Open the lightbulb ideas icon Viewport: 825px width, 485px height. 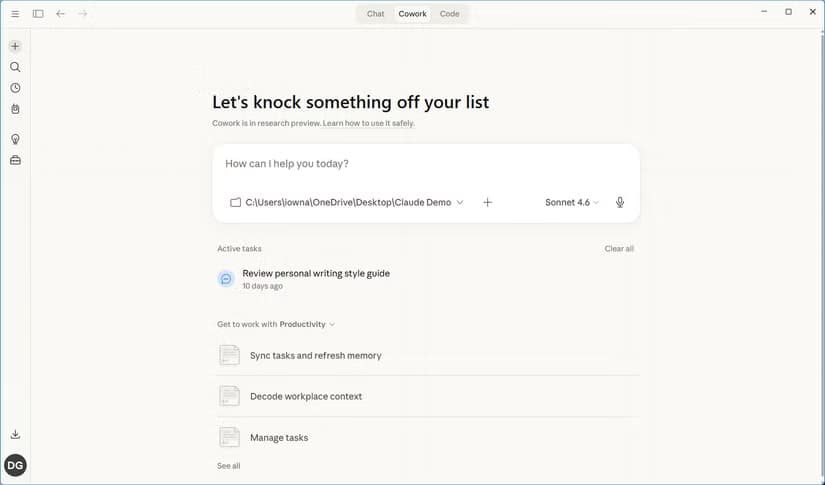pyautogui.click(x=15, y=139)
